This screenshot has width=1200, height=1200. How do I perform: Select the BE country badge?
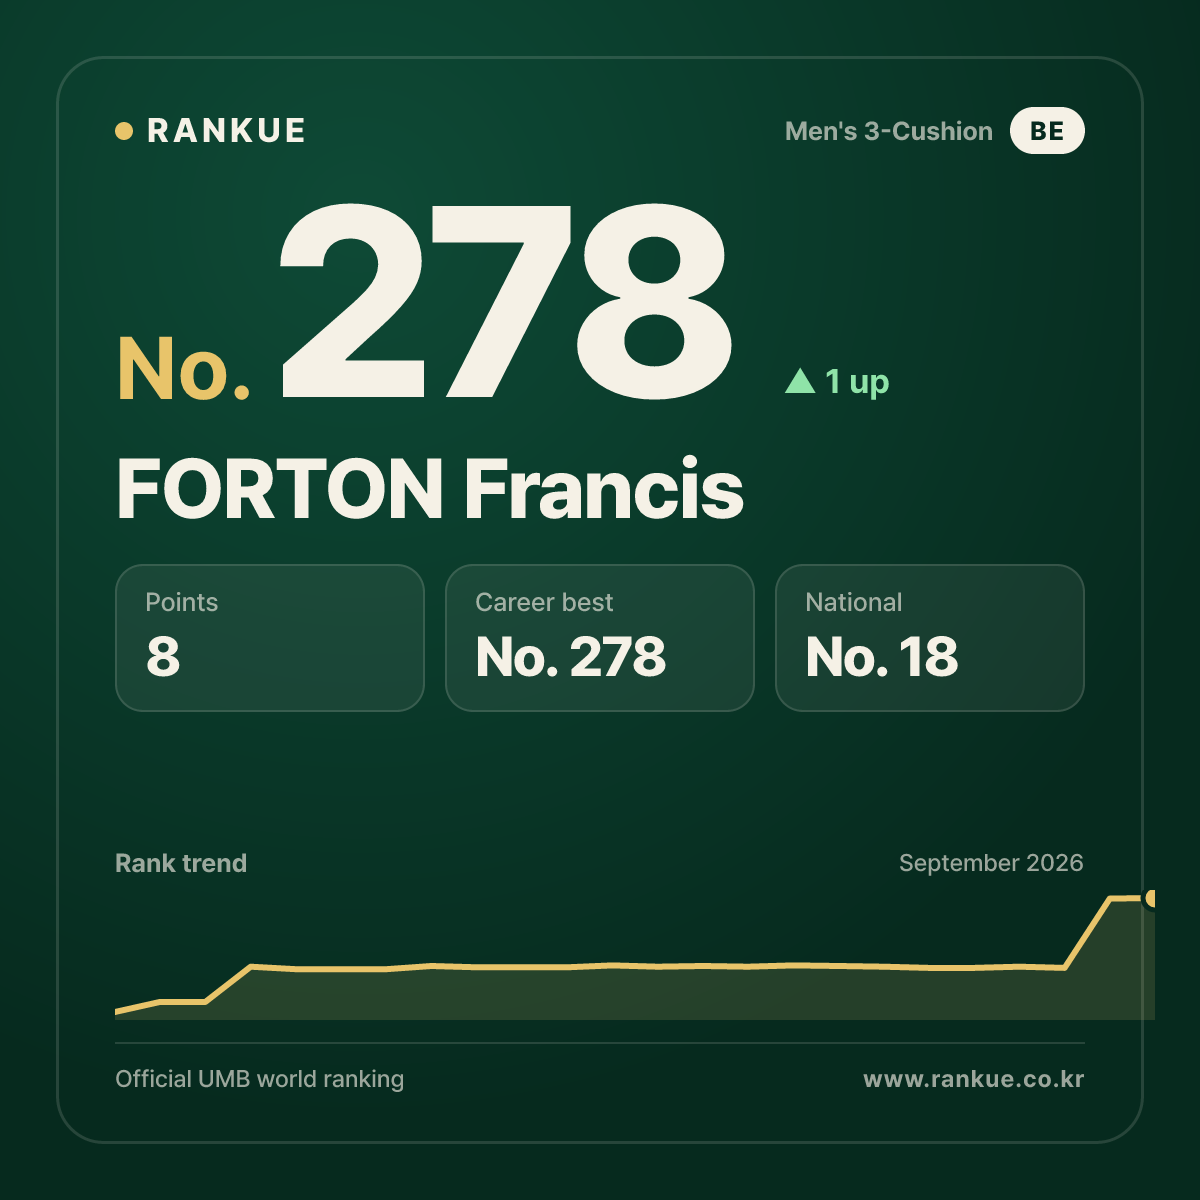coord(1047,131)
